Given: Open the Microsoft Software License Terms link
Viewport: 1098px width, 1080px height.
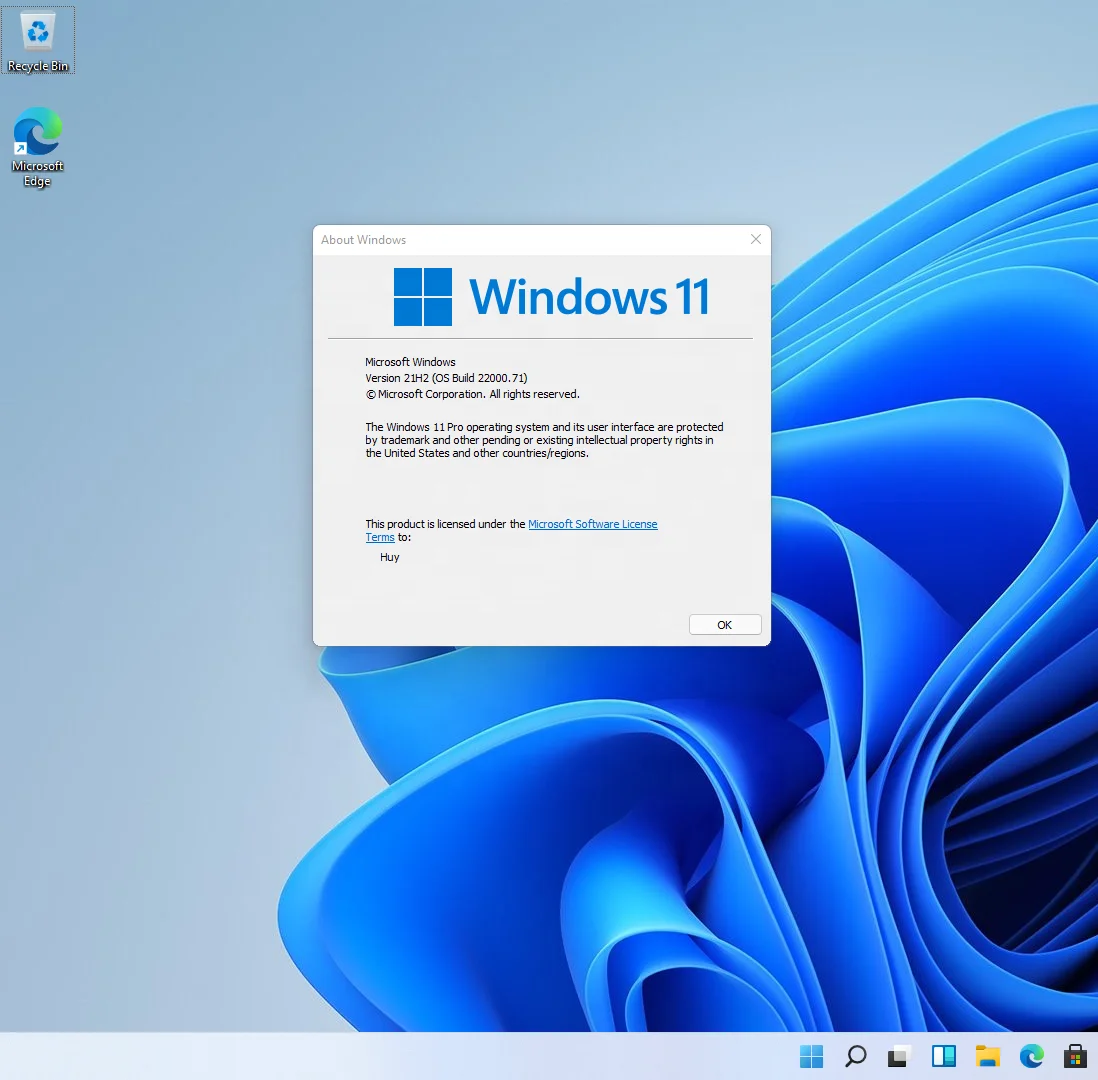Looking at the screenshot, I should pos(593,523).
